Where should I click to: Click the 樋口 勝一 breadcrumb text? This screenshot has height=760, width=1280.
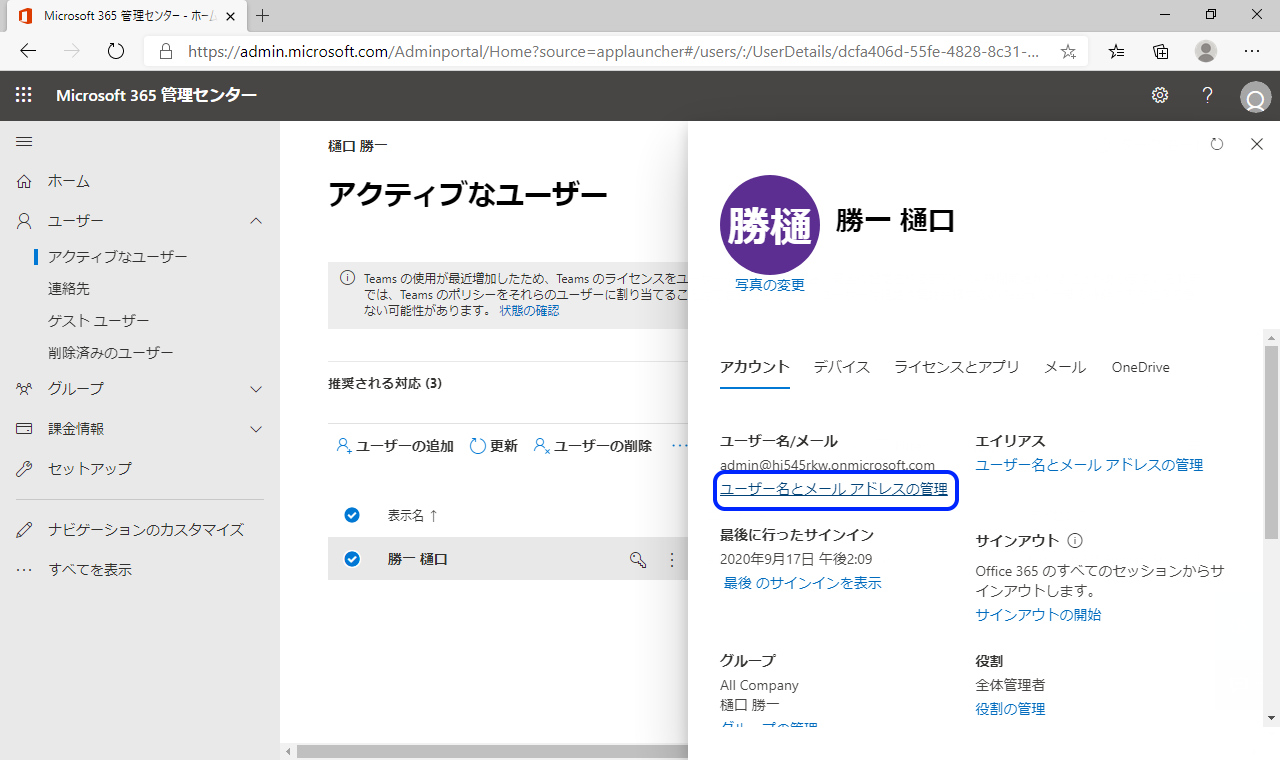[x=358, y=146]
